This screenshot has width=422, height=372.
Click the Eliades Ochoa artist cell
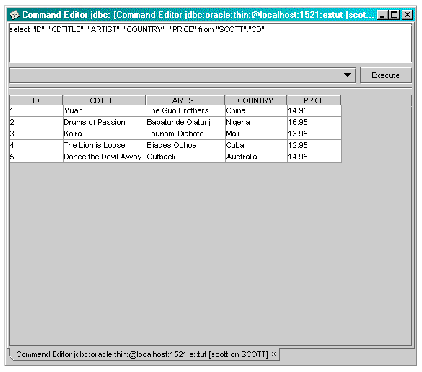[x=185, y=145]
